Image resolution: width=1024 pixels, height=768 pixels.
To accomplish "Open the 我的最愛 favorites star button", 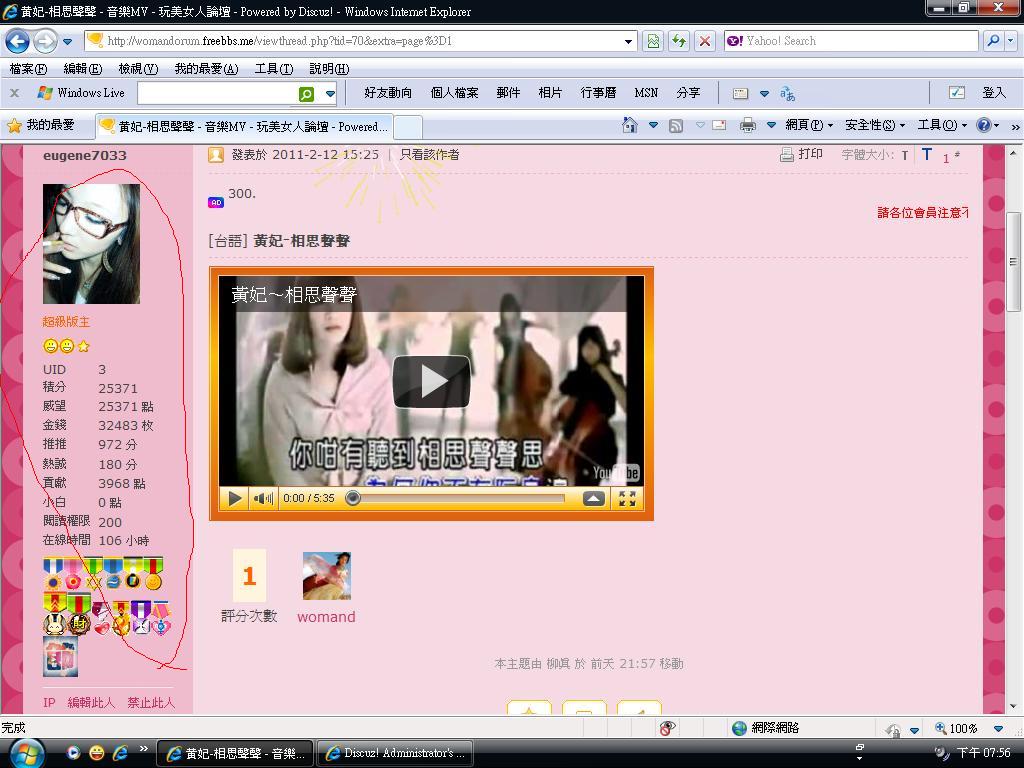I will pos(40,125).
